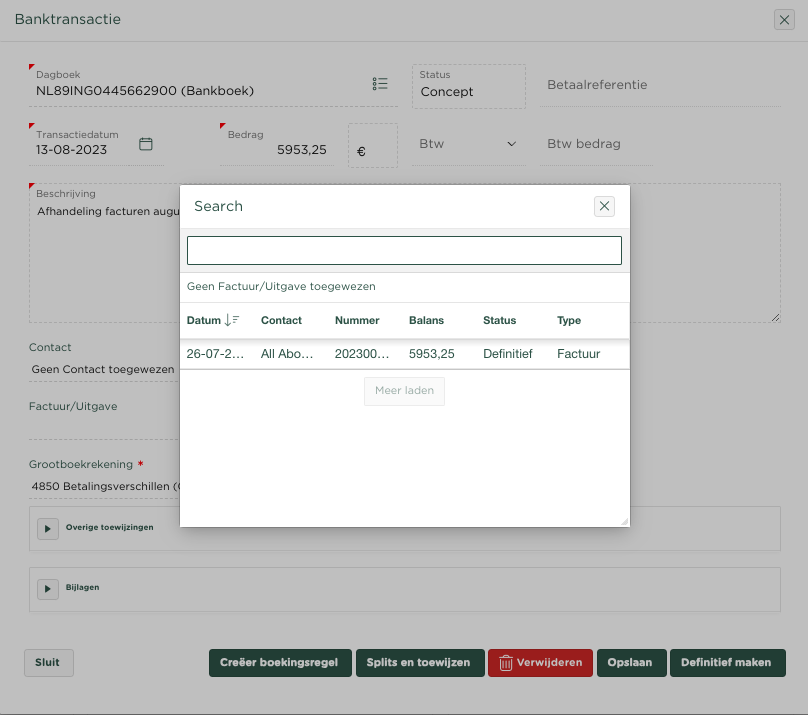Click the Sluit button

tap(48, 663)
